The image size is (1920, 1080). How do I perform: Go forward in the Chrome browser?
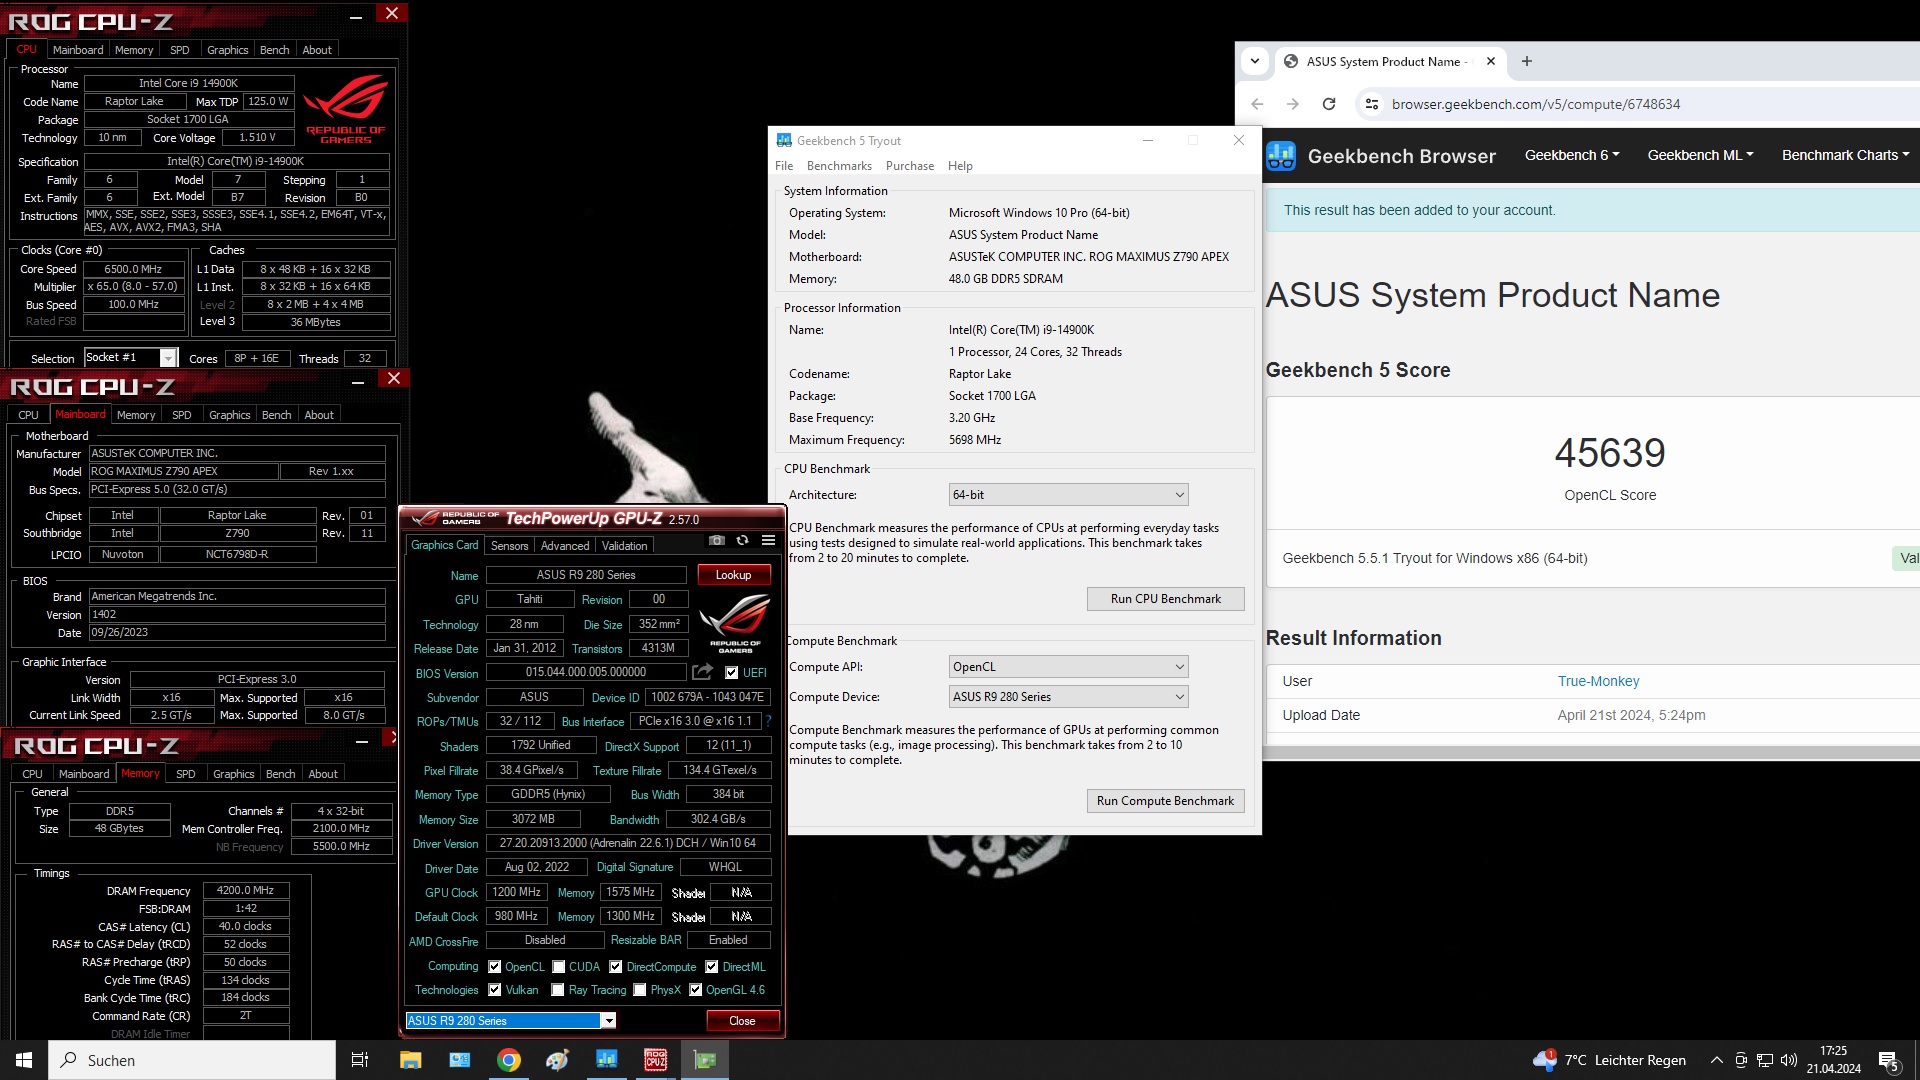point(1293,104)
